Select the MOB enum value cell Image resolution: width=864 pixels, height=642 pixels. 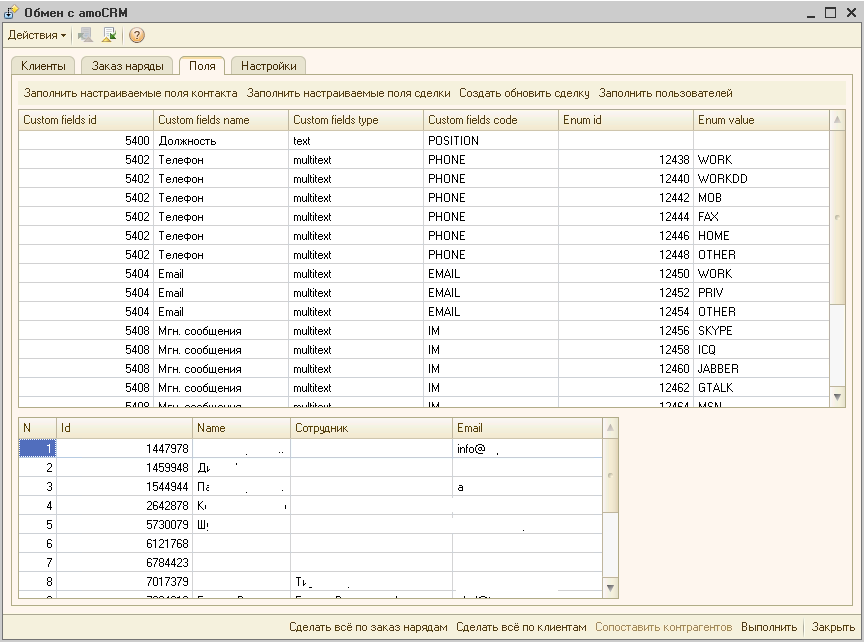coord(761,198)
